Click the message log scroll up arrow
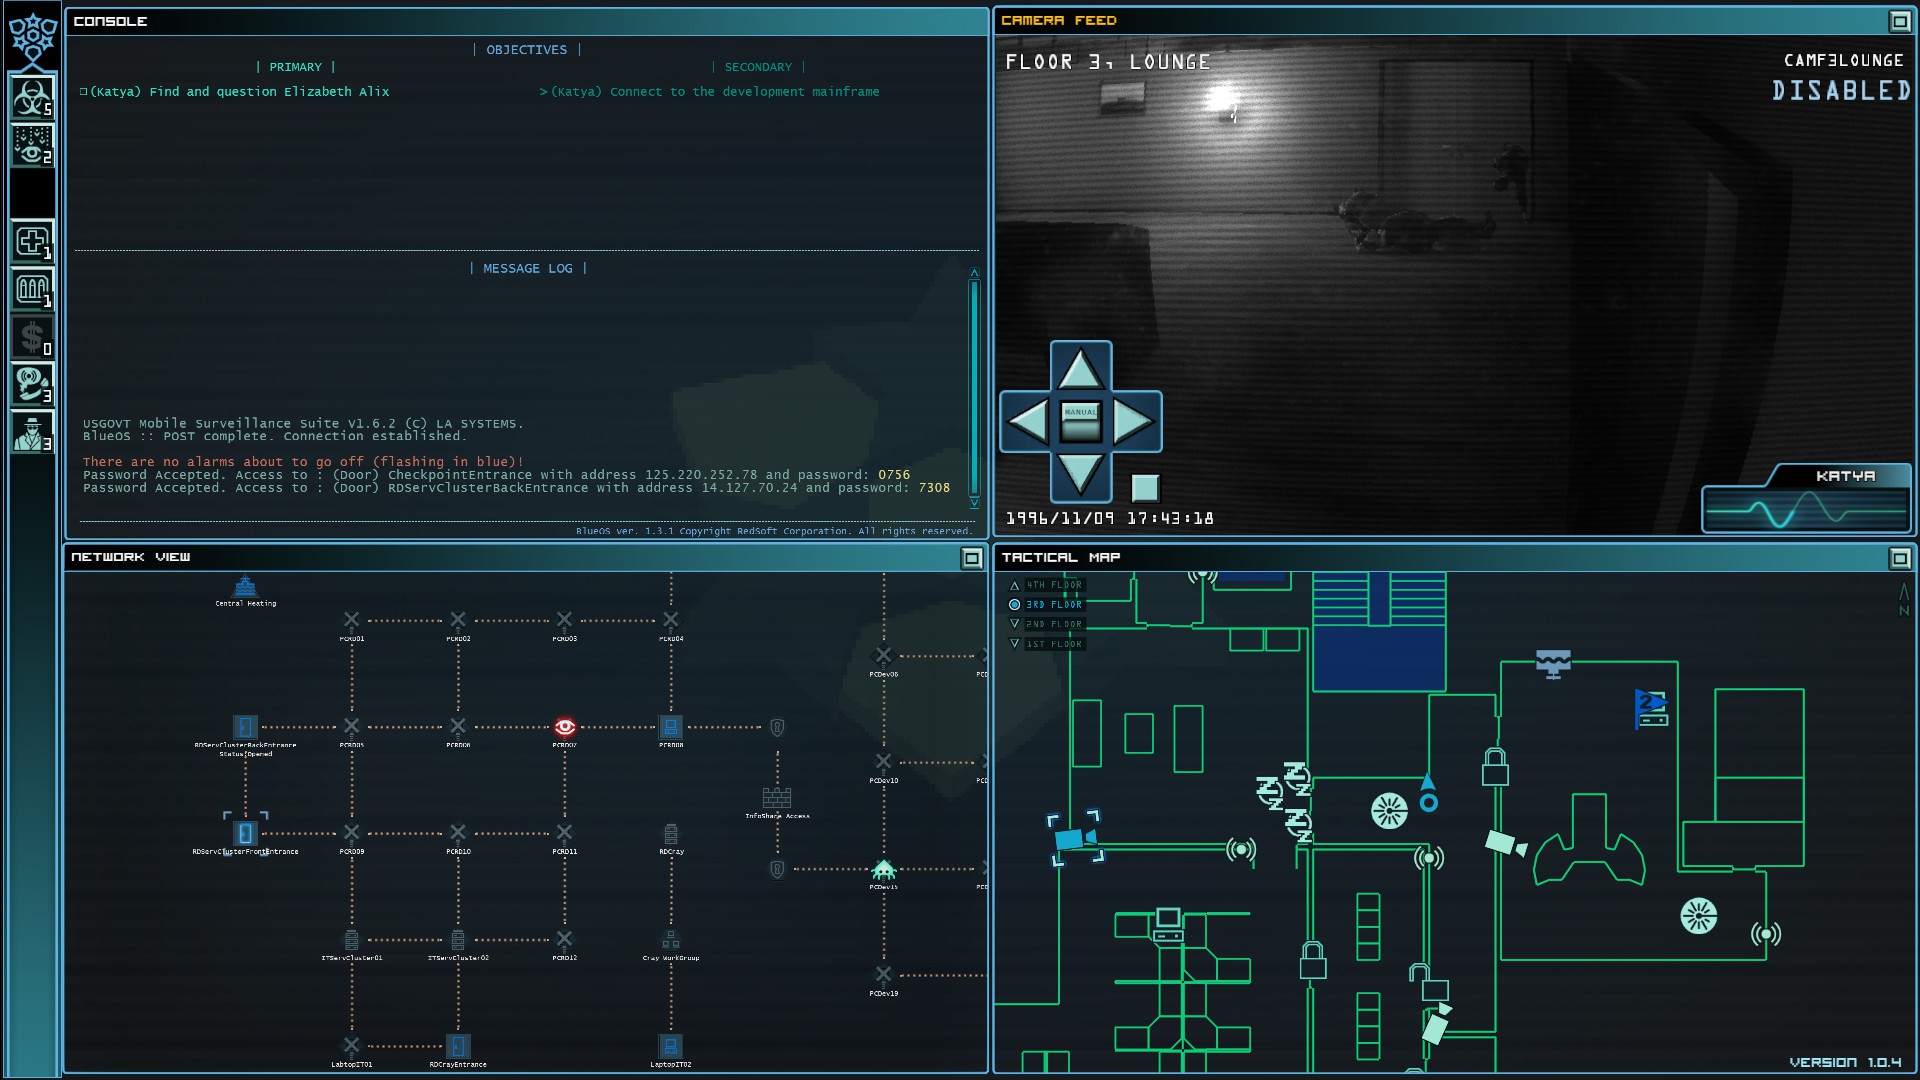Image resolution: width=1920 pixels, height=1080 pixels. [x=974, y=273]
